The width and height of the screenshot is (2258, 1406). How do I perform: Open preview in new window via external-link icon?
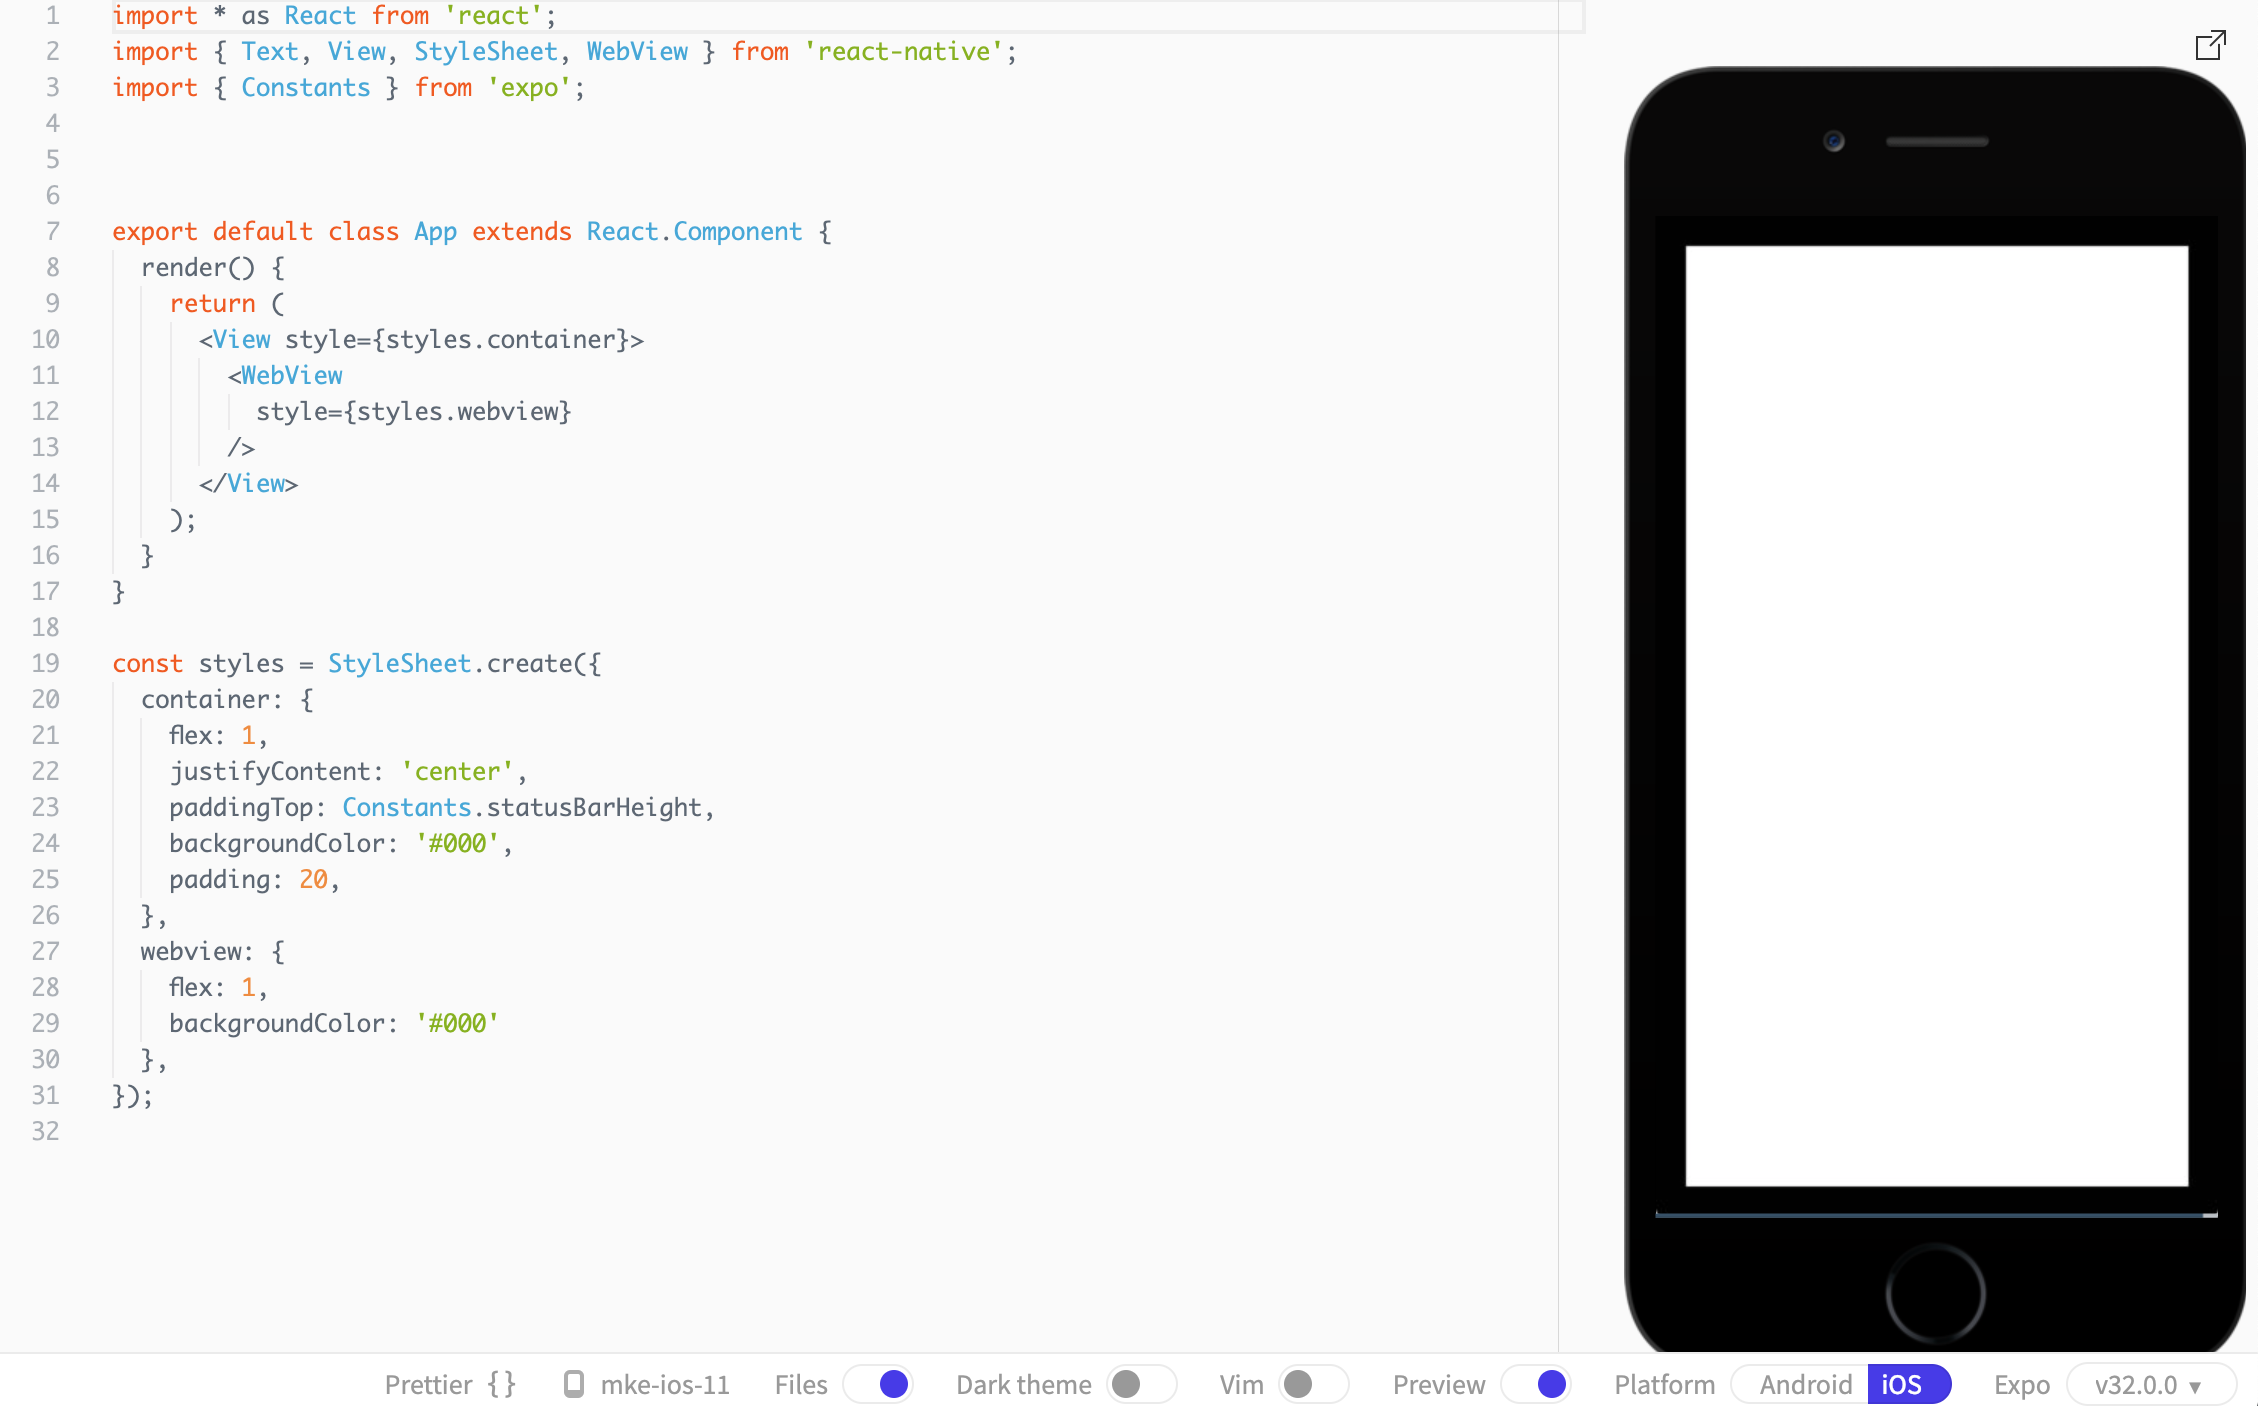click(2210, 46)
